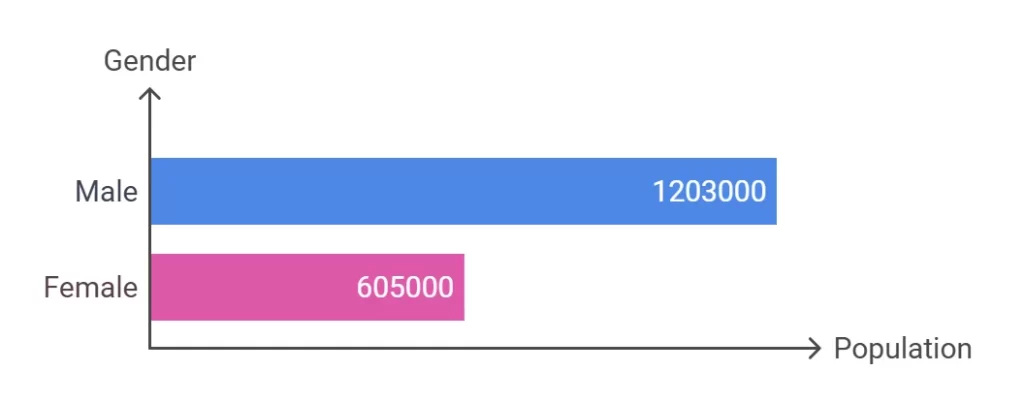This screenshot has width=1024, height=402.
Task: Click the upward arrowhead of Gender axis
Action: (150, 94)
